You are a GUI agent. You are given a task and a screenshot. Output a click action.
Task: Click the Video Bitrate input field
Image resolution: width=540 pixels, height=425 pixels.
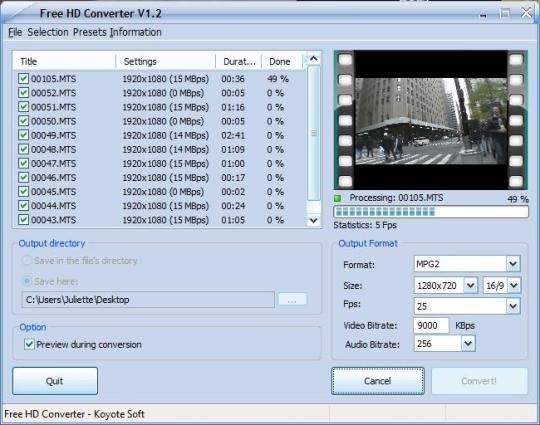(x=431, y=325)
